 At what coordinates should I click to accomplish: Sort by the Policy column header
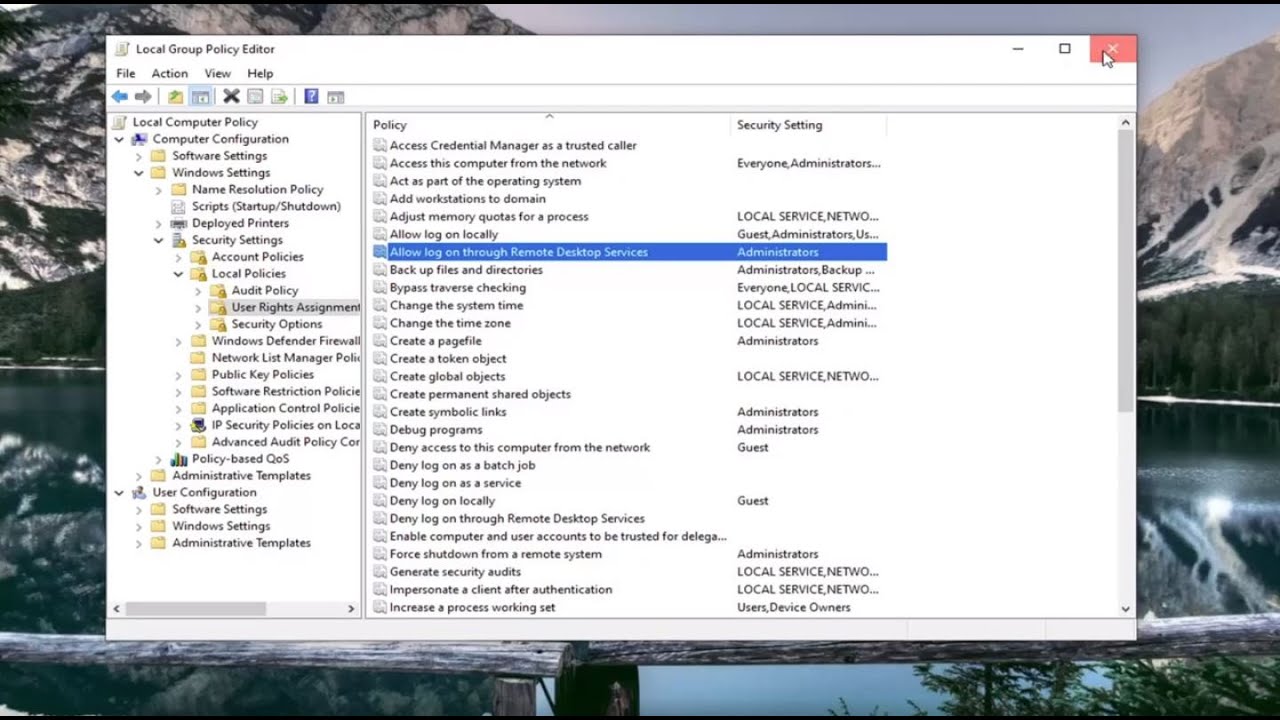tap(548, 125)
